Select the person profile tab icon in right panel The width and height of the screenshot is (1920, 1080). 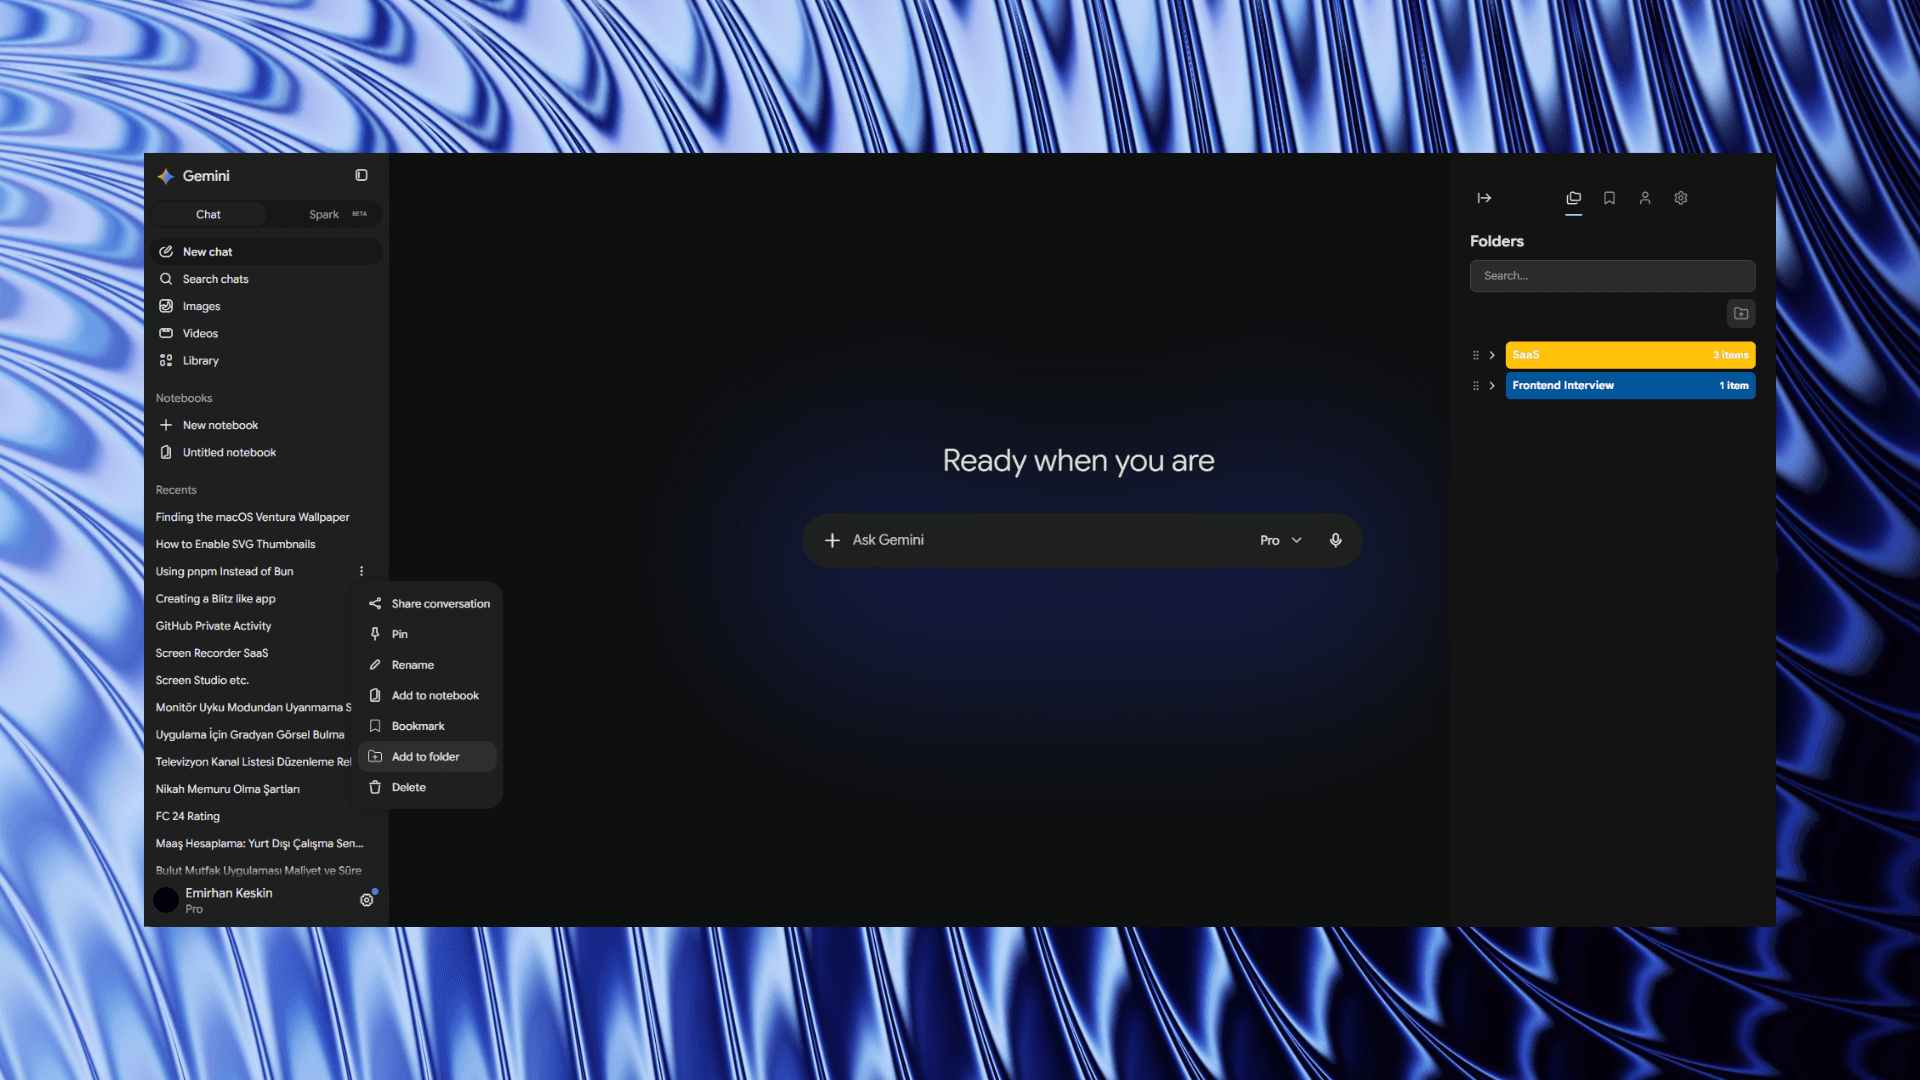point(1645,198)
